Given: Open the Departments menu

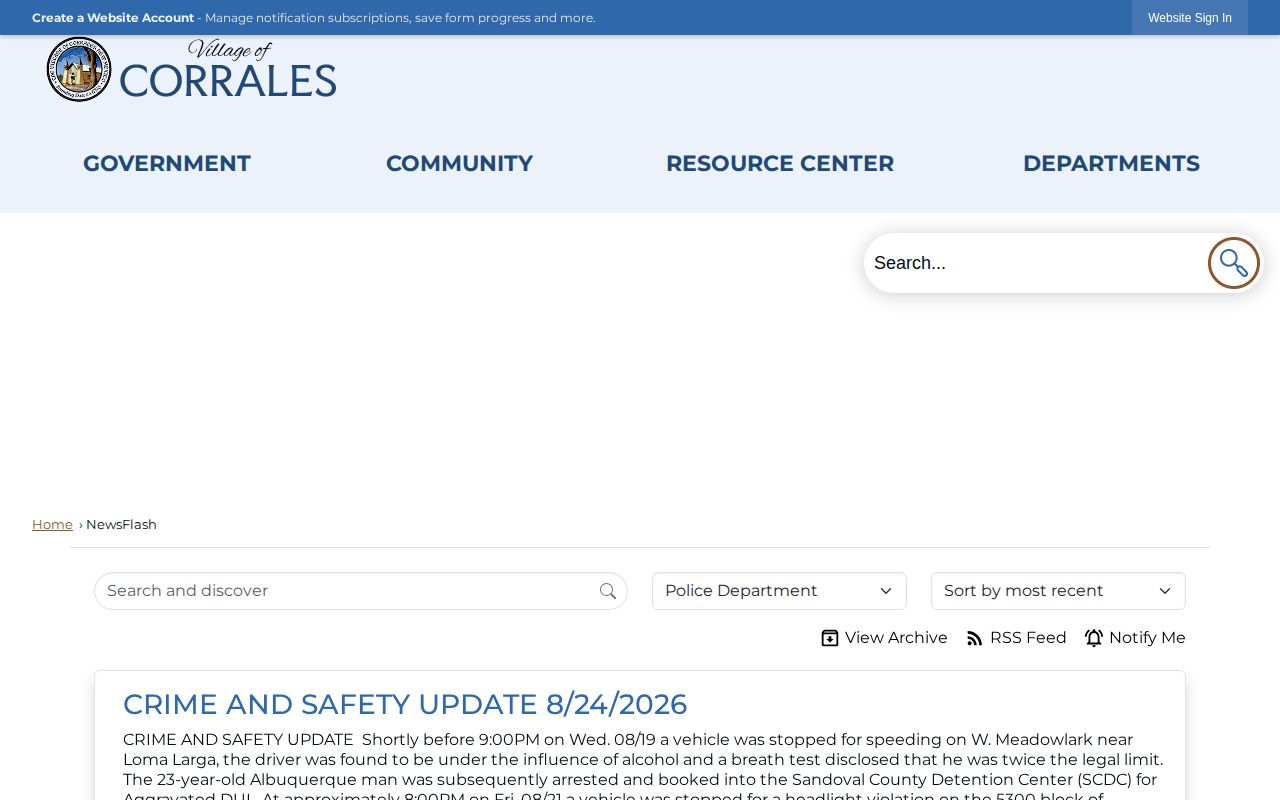Looking at the screenshot, I should click(x=1111, y=163).
